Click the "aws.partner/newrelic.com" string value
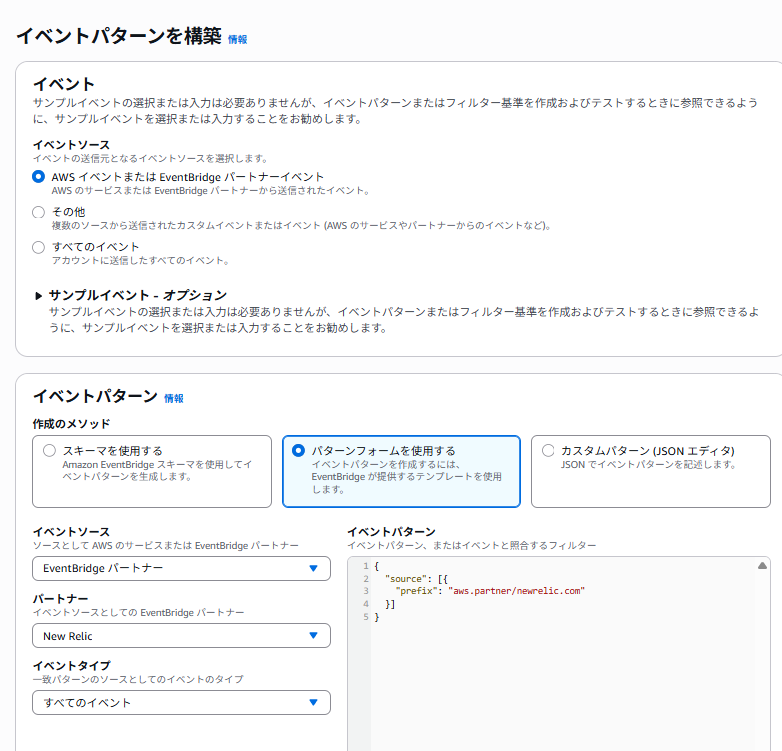The image size is (782, 751). pyautogui.click(x=517, y=591)
